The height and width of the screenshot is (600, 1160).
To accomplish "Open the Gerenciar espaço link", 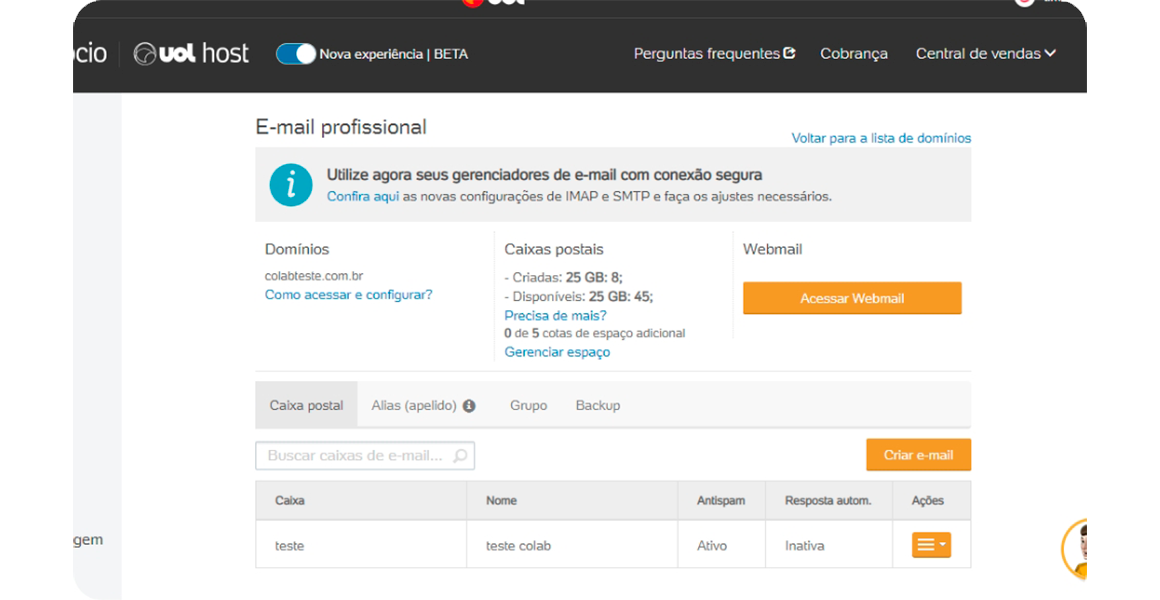I will [557, 352].
